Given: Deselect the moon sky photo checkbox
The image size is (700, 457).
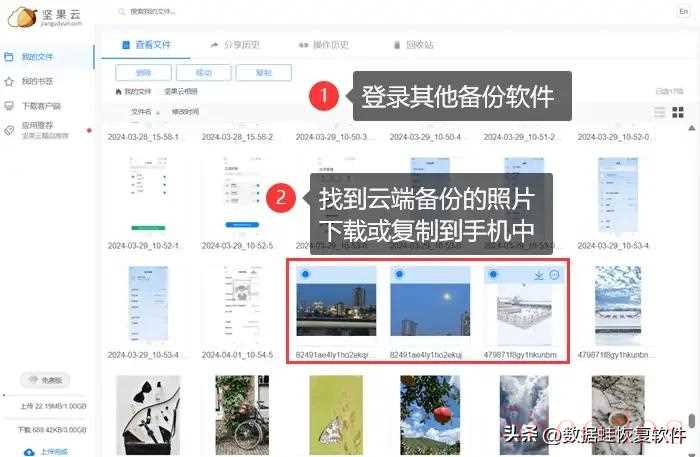Looking at the screenshot, I should [398, 275].
